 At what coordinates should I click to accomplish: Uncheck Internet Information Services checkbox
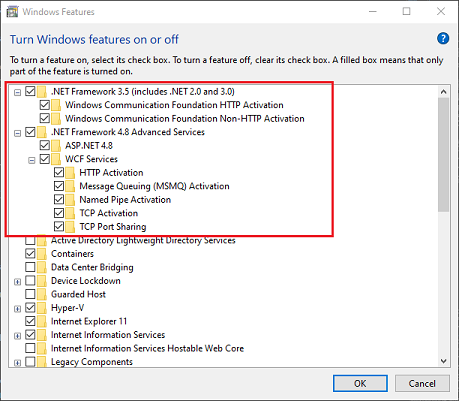point(30,335)
